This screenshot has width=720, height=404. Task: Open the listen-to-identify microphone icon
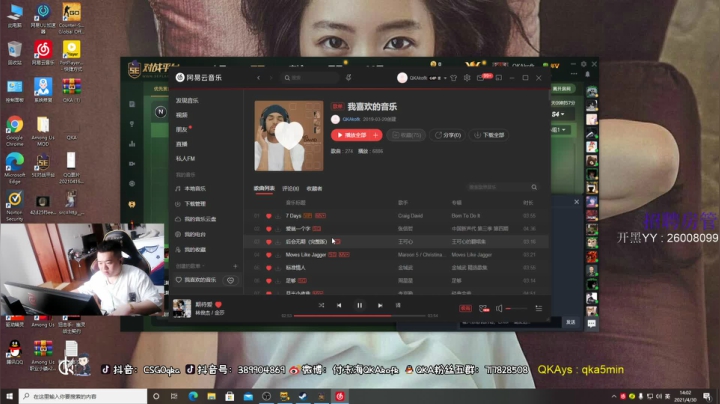tap(349, 78)
